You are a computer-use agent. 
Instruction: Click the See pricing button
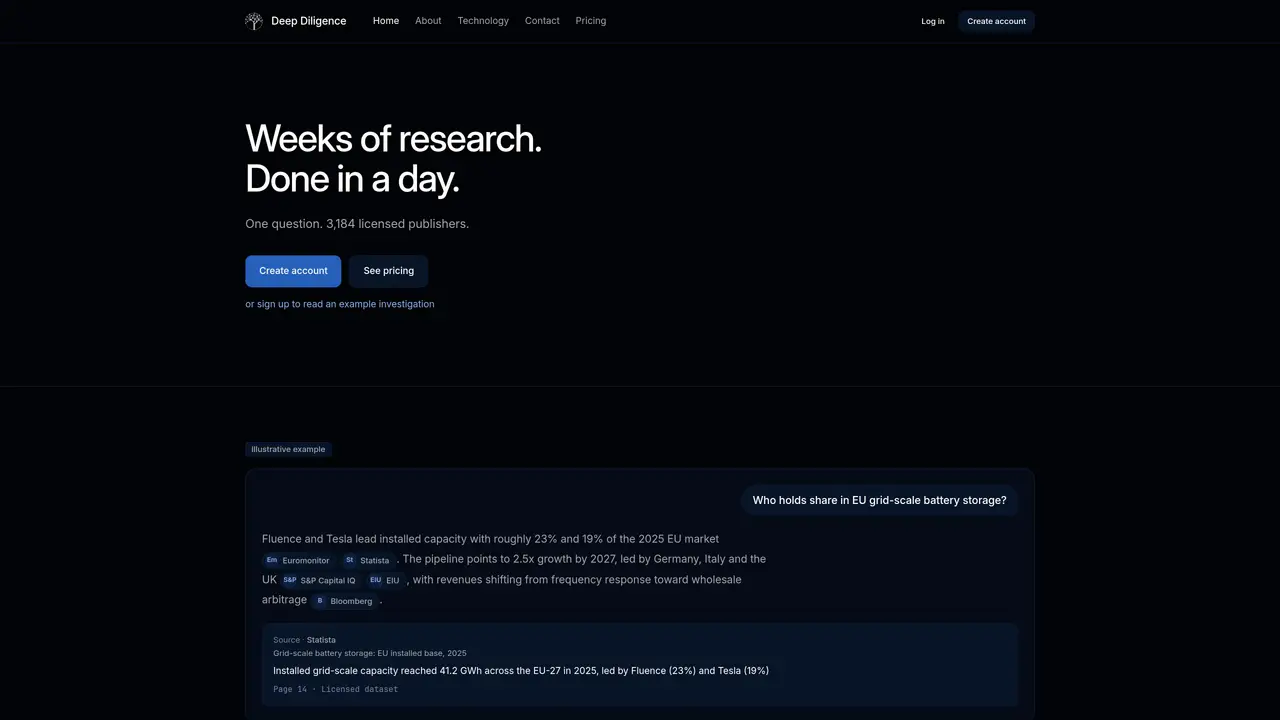point(388,271)
